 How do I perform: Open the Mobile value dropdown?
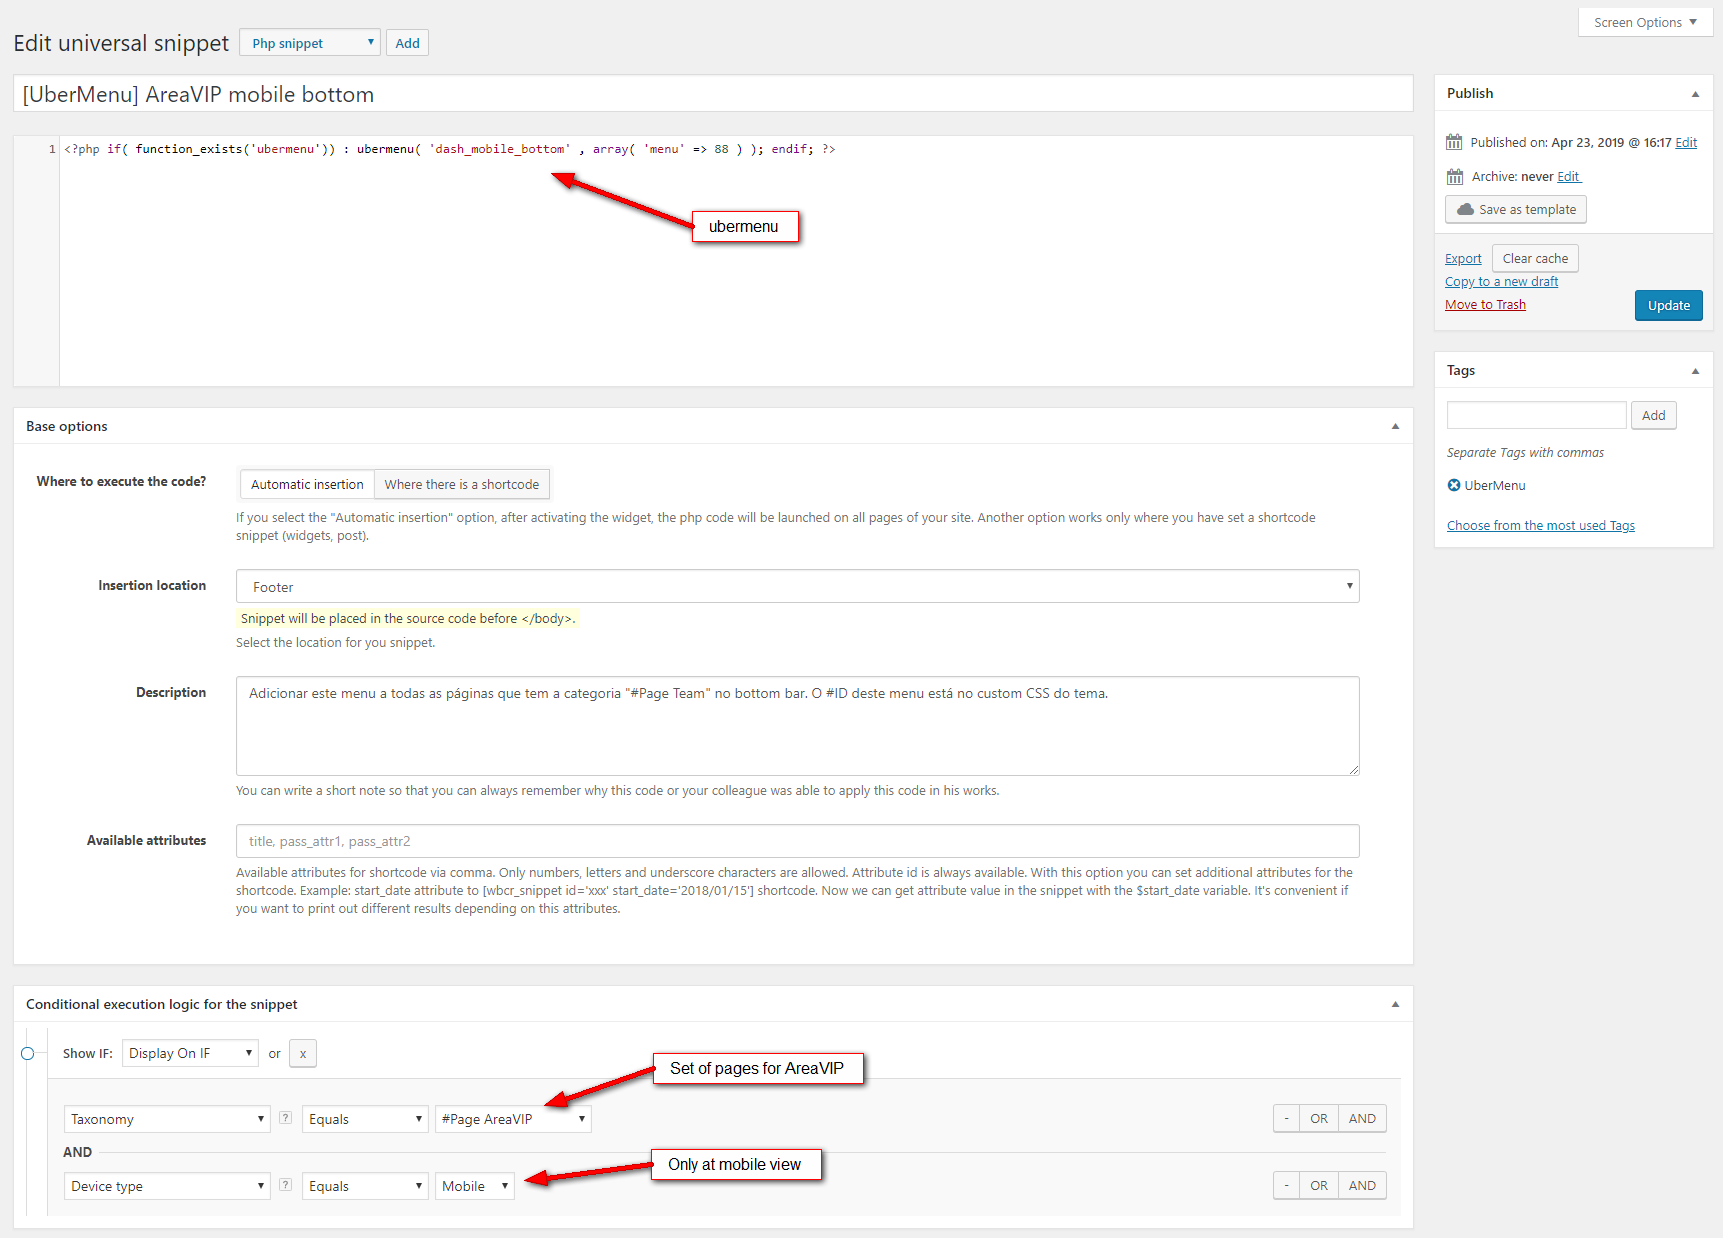[x=475, y=1186]
